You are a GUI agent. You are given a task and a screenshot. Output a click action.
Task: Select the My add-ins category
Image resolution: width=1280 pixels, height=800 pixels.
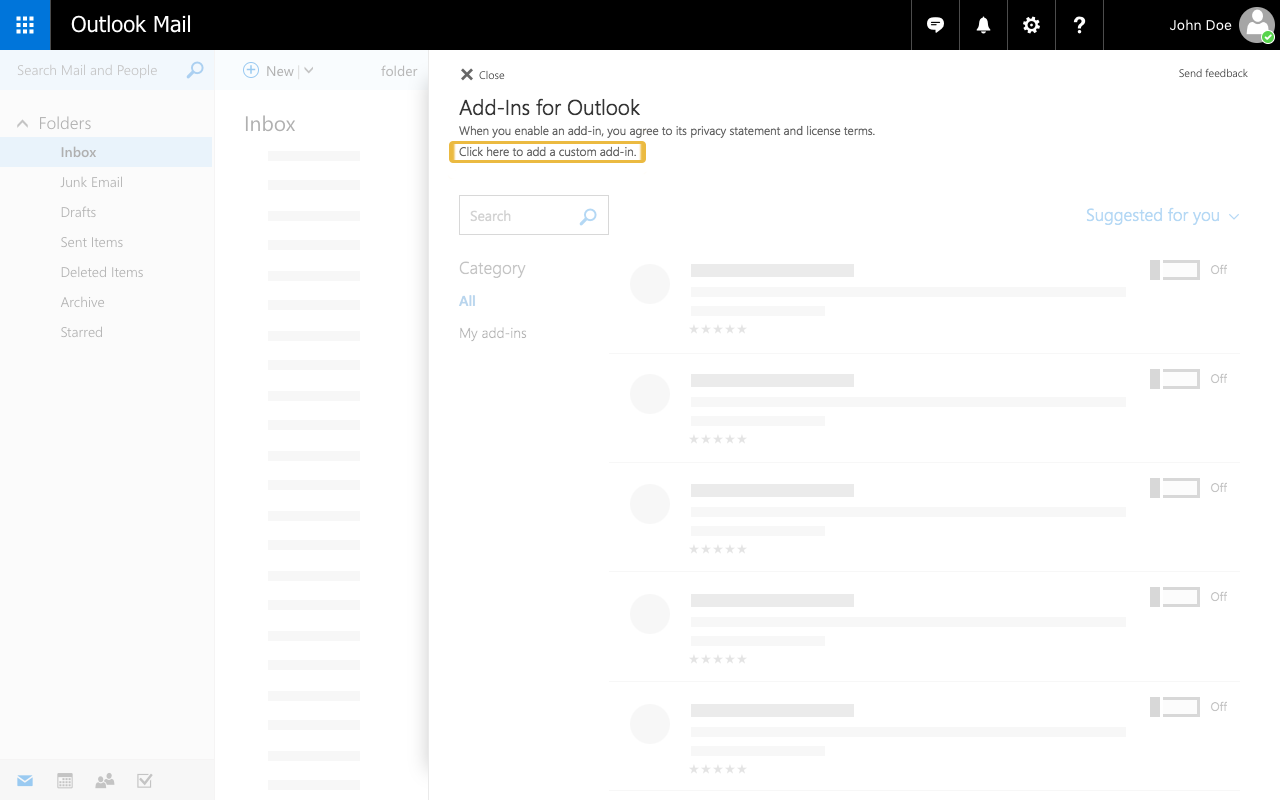tap(493, 333)
